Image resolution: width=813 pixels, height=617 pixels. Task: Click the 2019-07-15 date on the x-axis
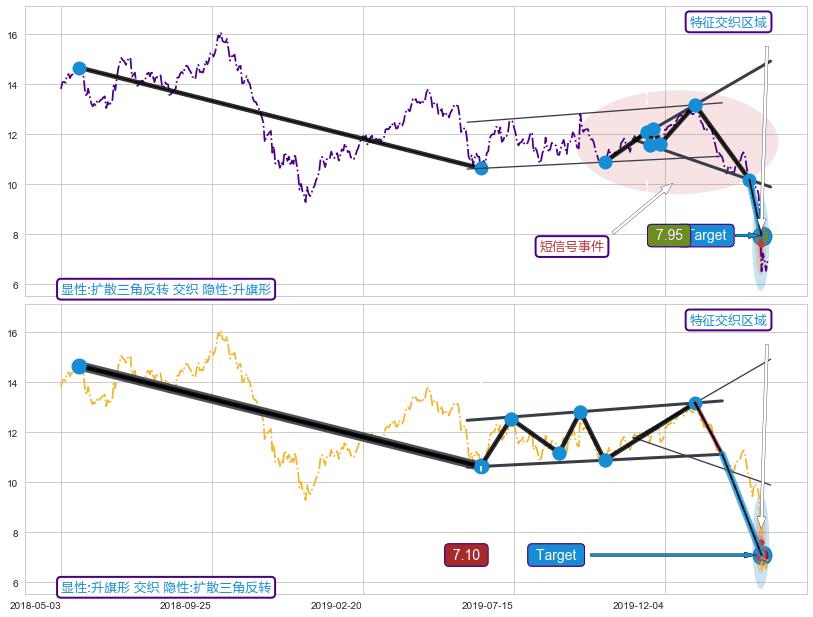click(x=487, y=606)
